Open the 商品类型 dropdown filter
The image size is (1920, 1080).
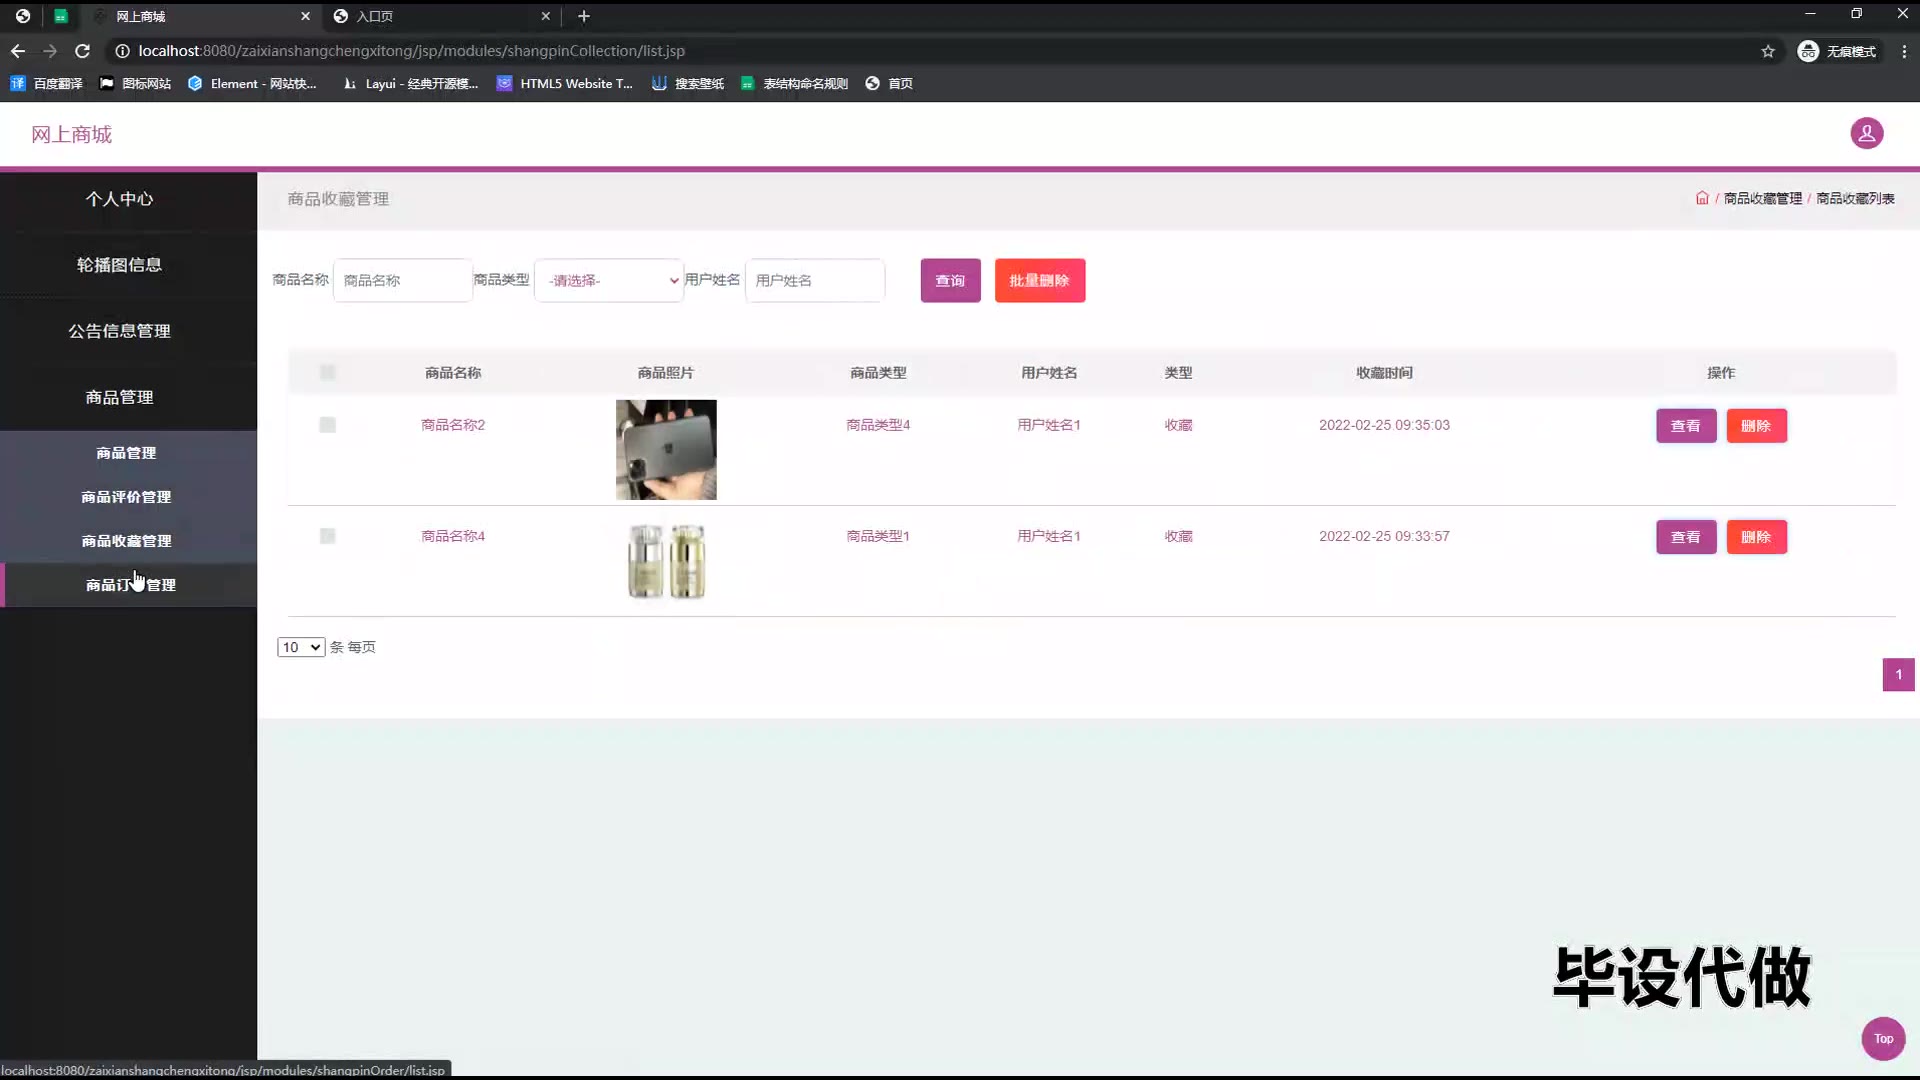point(609,280)
